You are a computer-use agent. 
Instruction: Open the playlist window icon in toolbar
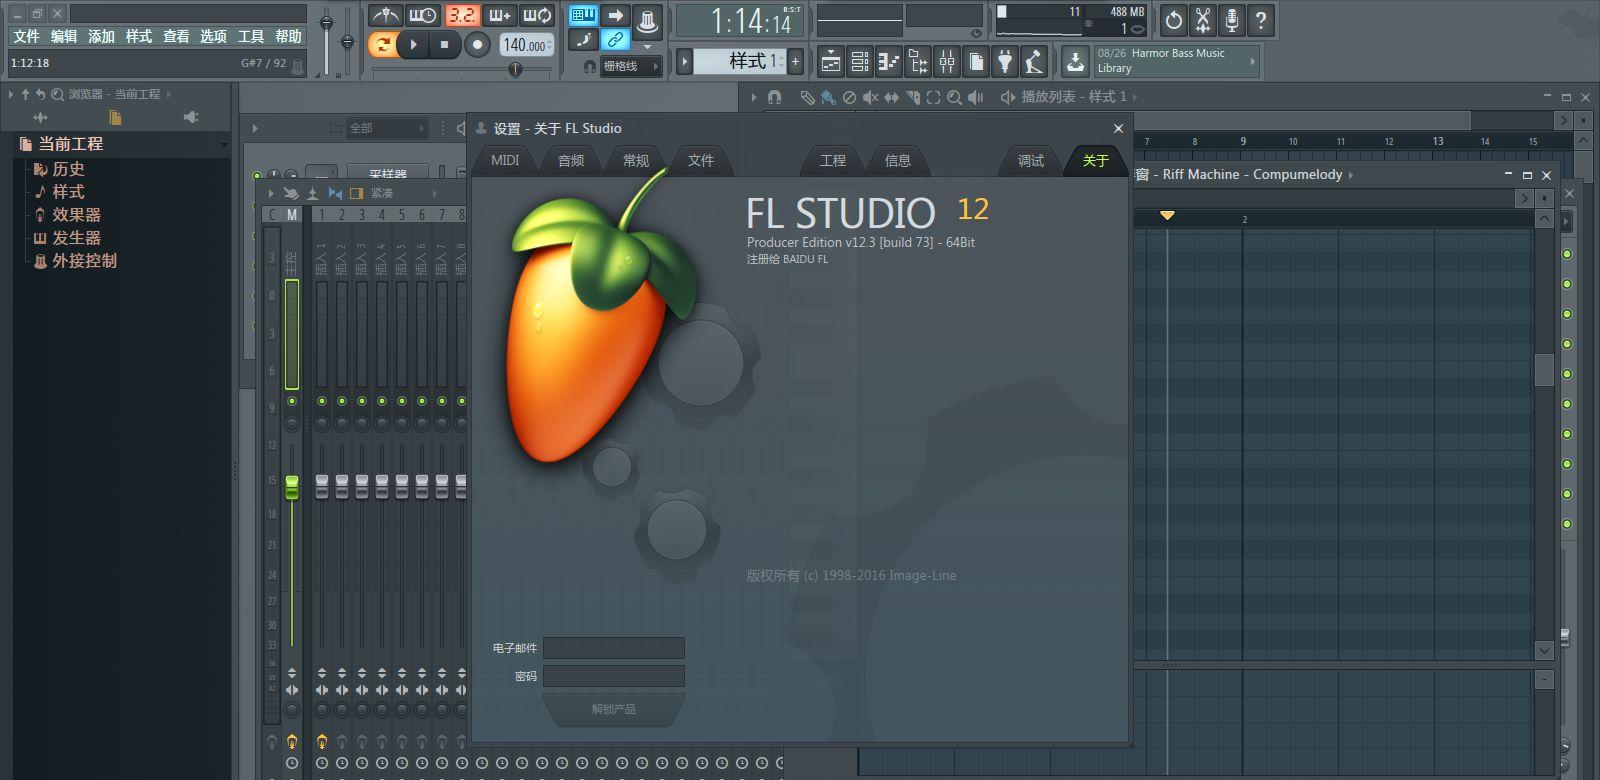[x=831, y=62]
